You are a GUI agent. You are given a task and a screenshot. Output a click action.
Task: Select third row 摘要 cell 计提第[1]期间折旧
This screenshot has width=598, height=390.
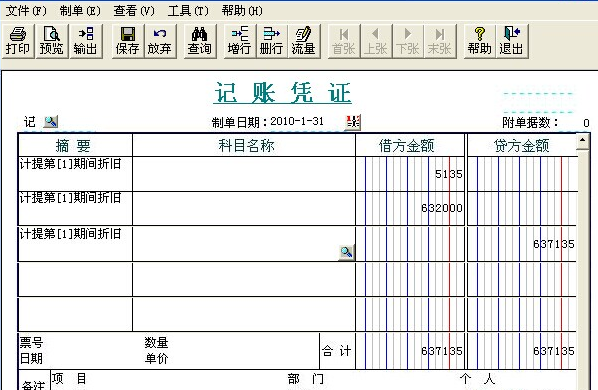75,244
